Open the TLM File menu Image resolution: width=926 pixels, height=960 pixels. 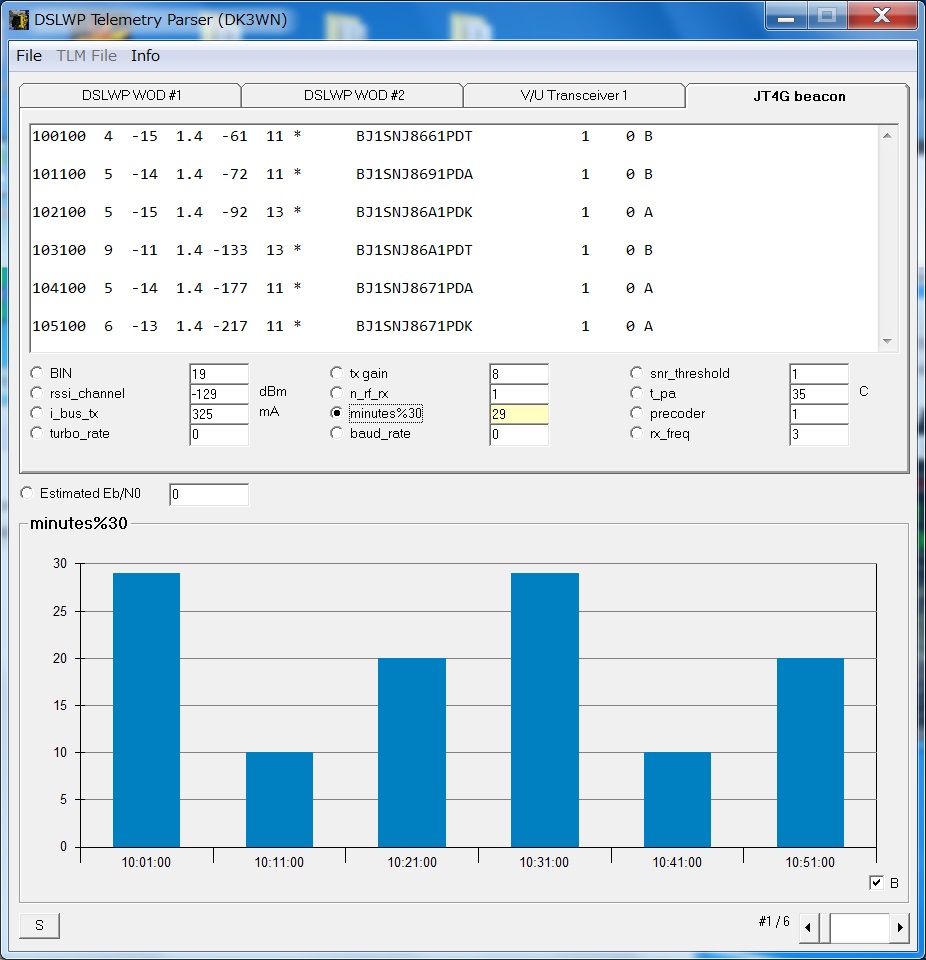coord(86,56)
